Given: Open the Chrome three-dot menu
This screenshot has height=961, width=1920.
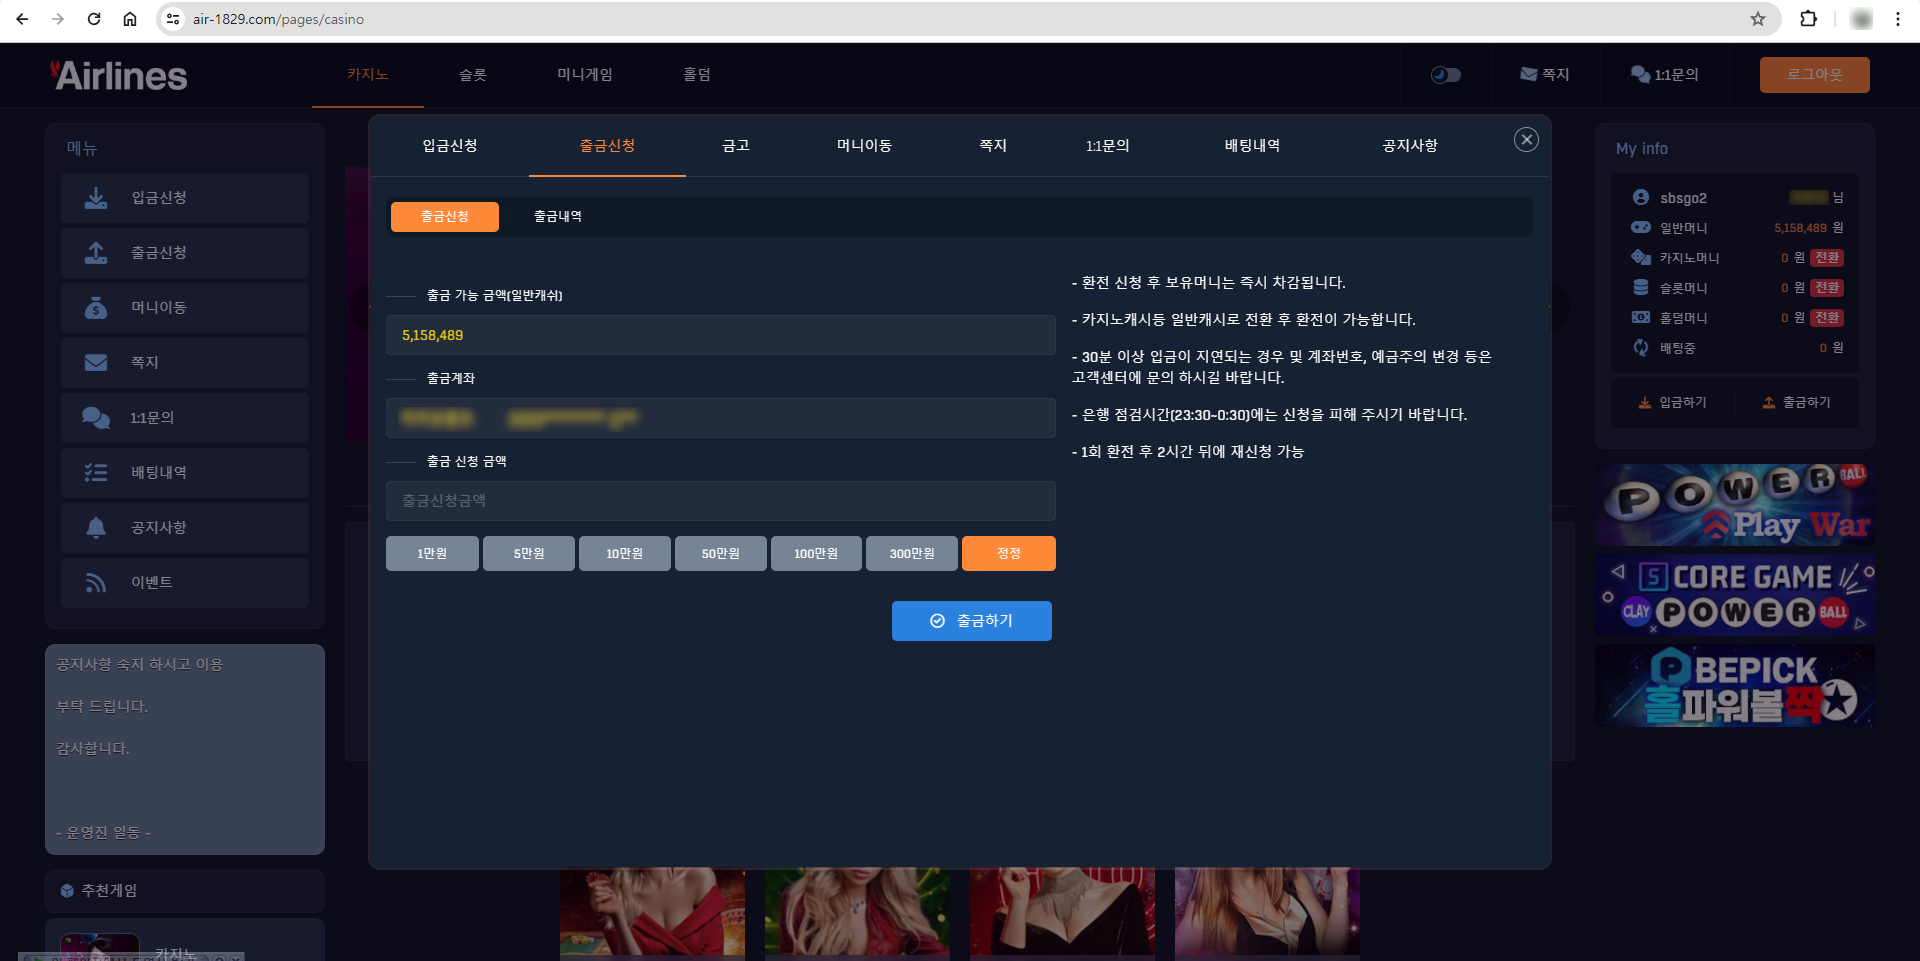Looking at the screenshot, I should [1898, 19].
